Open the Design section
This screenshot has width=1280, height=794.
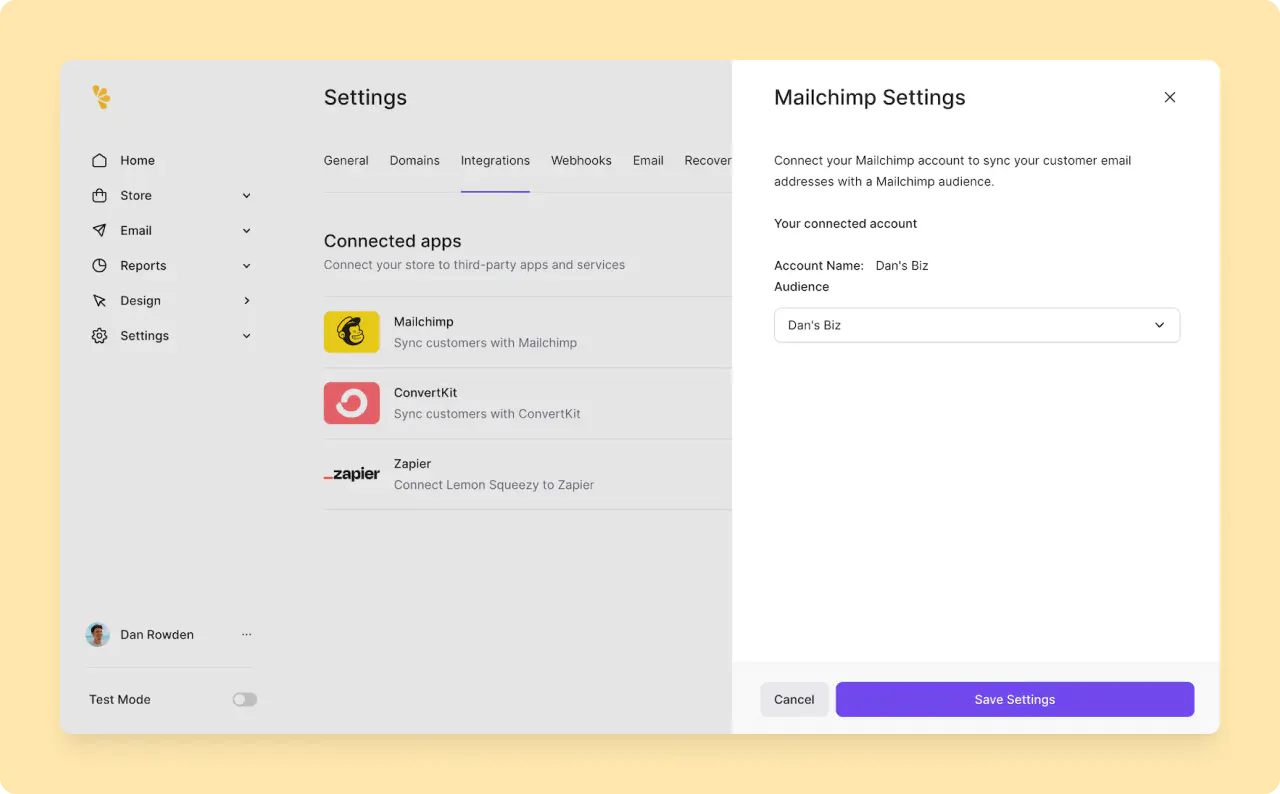pos(139,300)
